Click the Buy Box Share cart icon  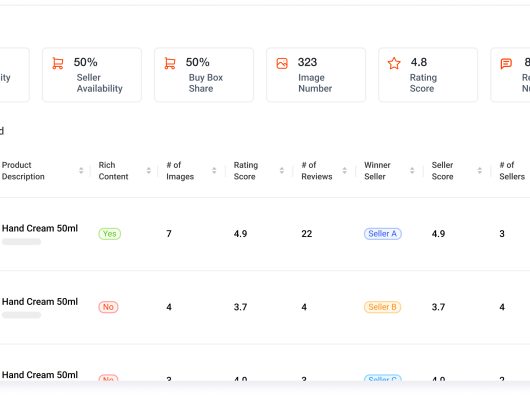coord(170,63)
